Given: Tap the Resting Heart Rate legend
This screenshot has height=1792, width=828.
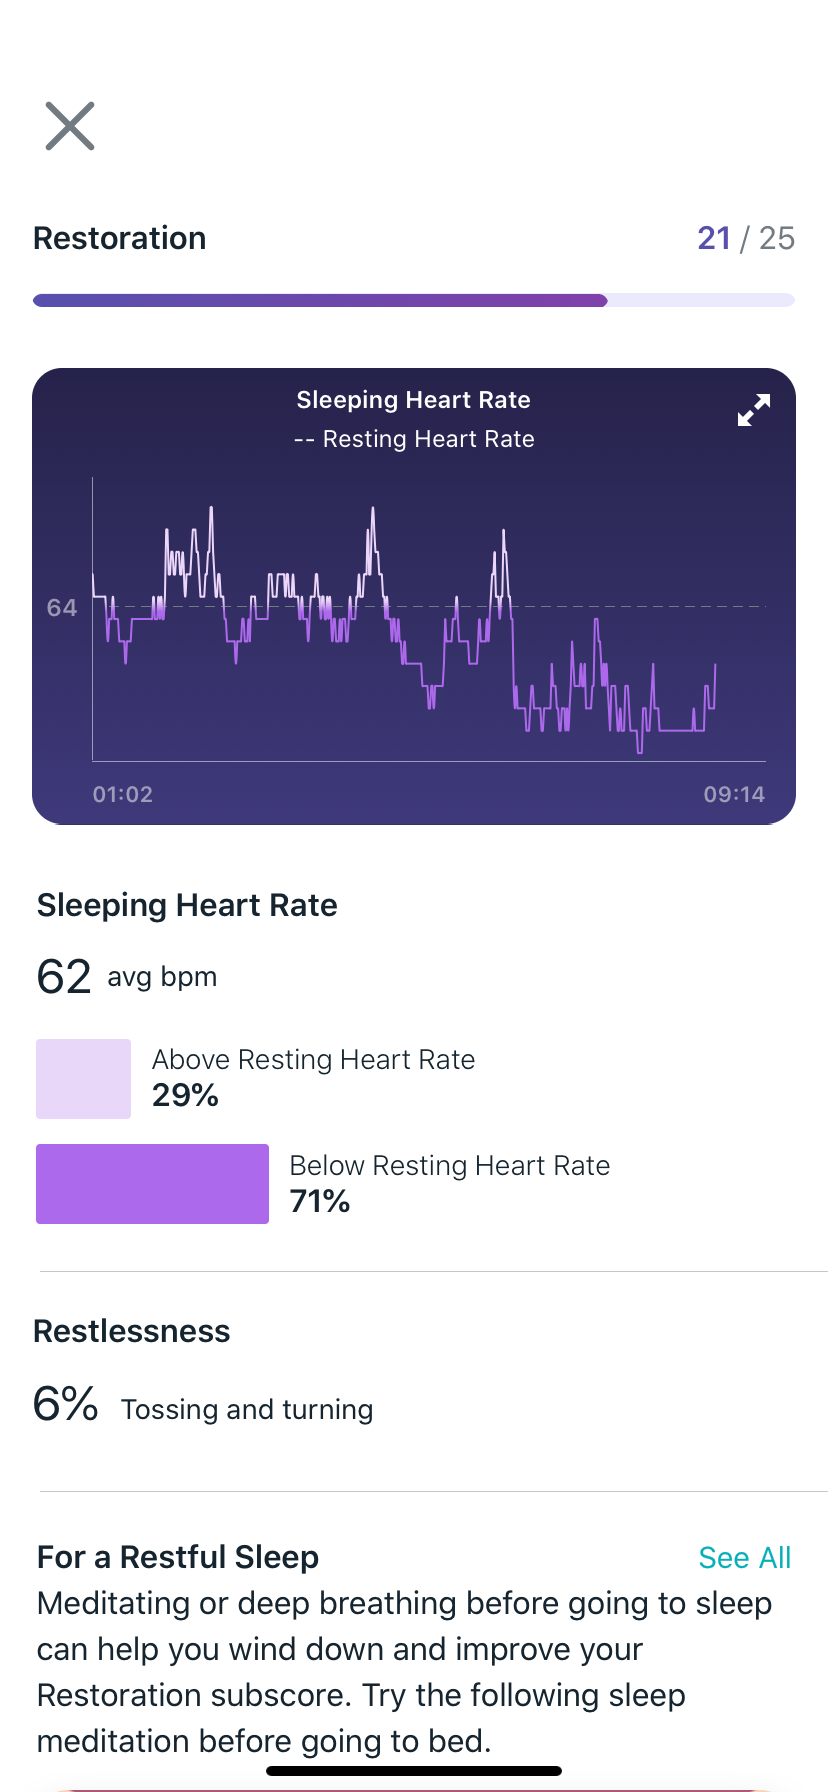Looking at the screenshot, I should click(x=413, y=439).
